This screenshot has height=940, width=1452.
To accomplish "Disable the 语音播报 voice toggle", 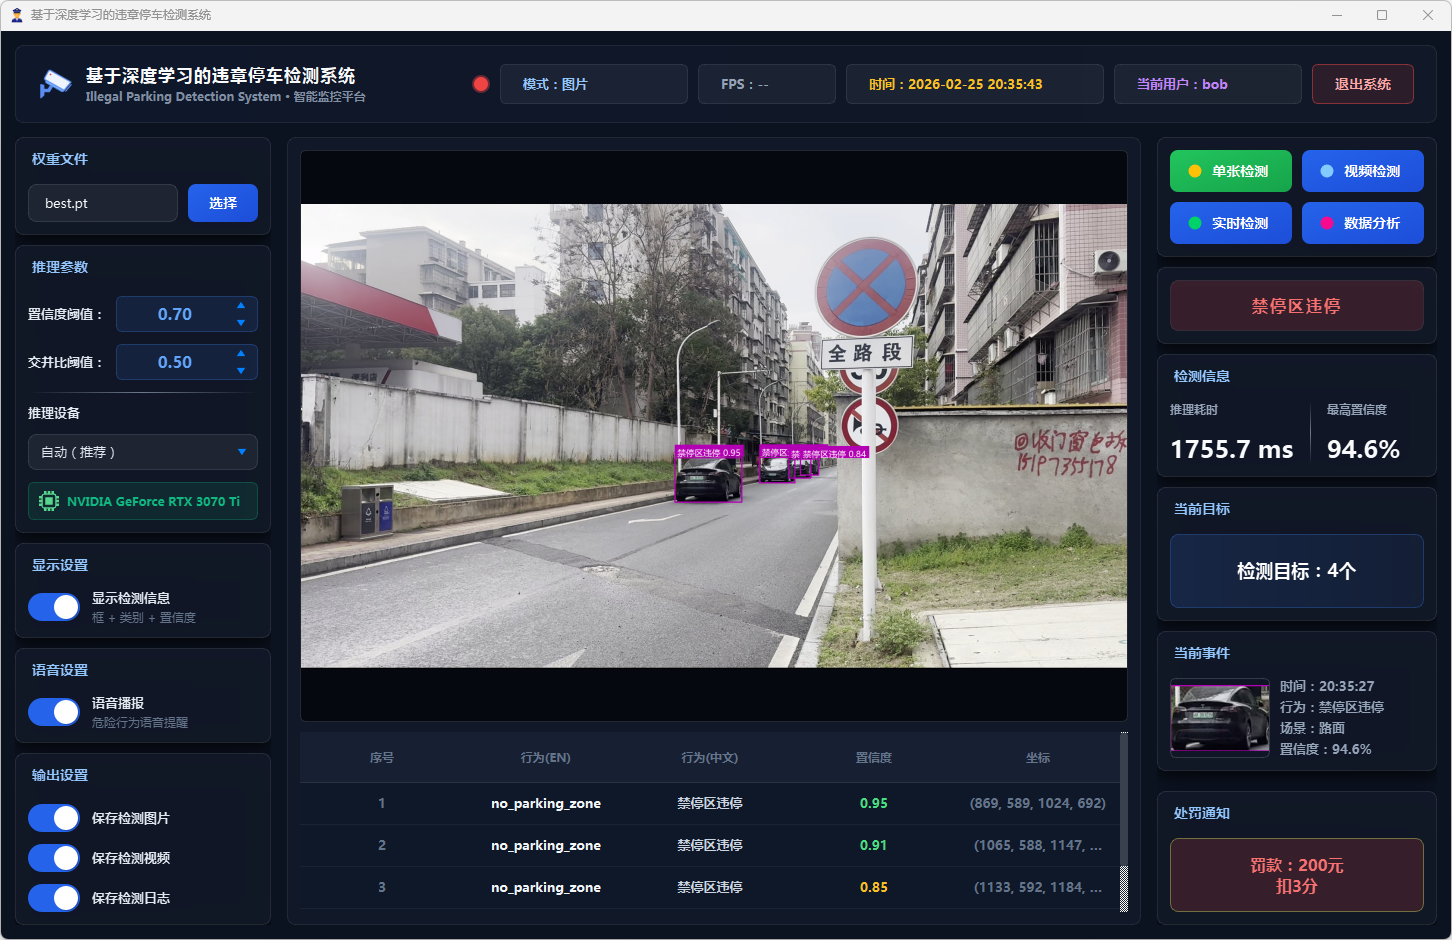I will (x=54, y=712).
